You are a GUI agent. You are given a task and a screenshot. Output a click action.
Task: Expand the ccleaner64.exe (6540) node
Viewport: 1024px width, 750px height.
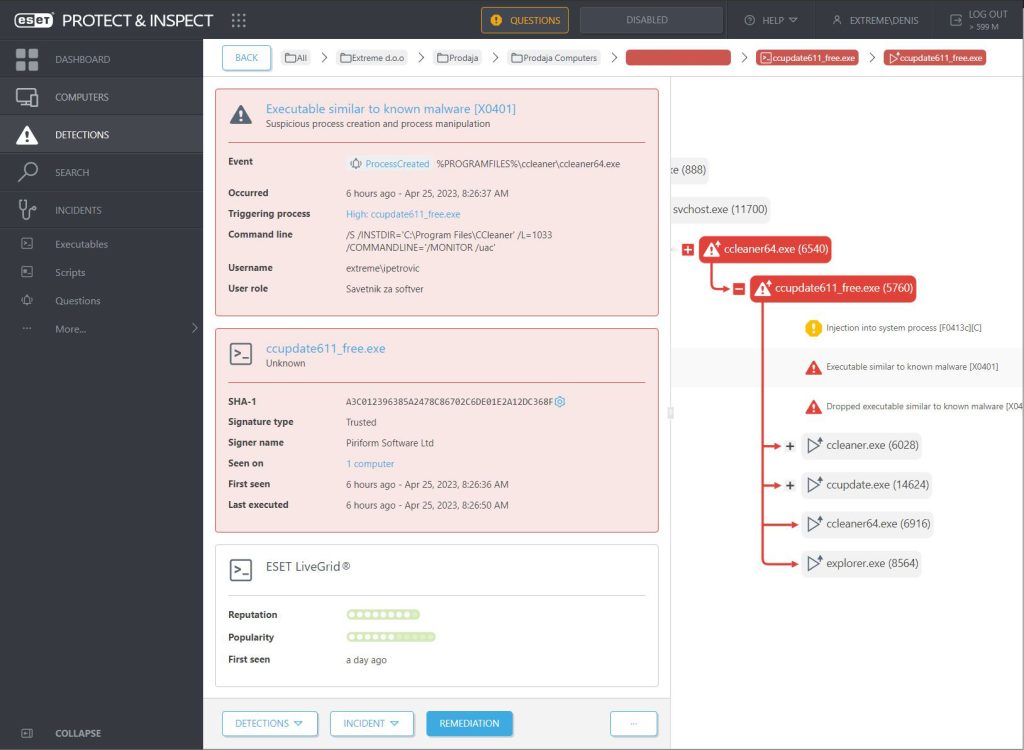(687, 249)
